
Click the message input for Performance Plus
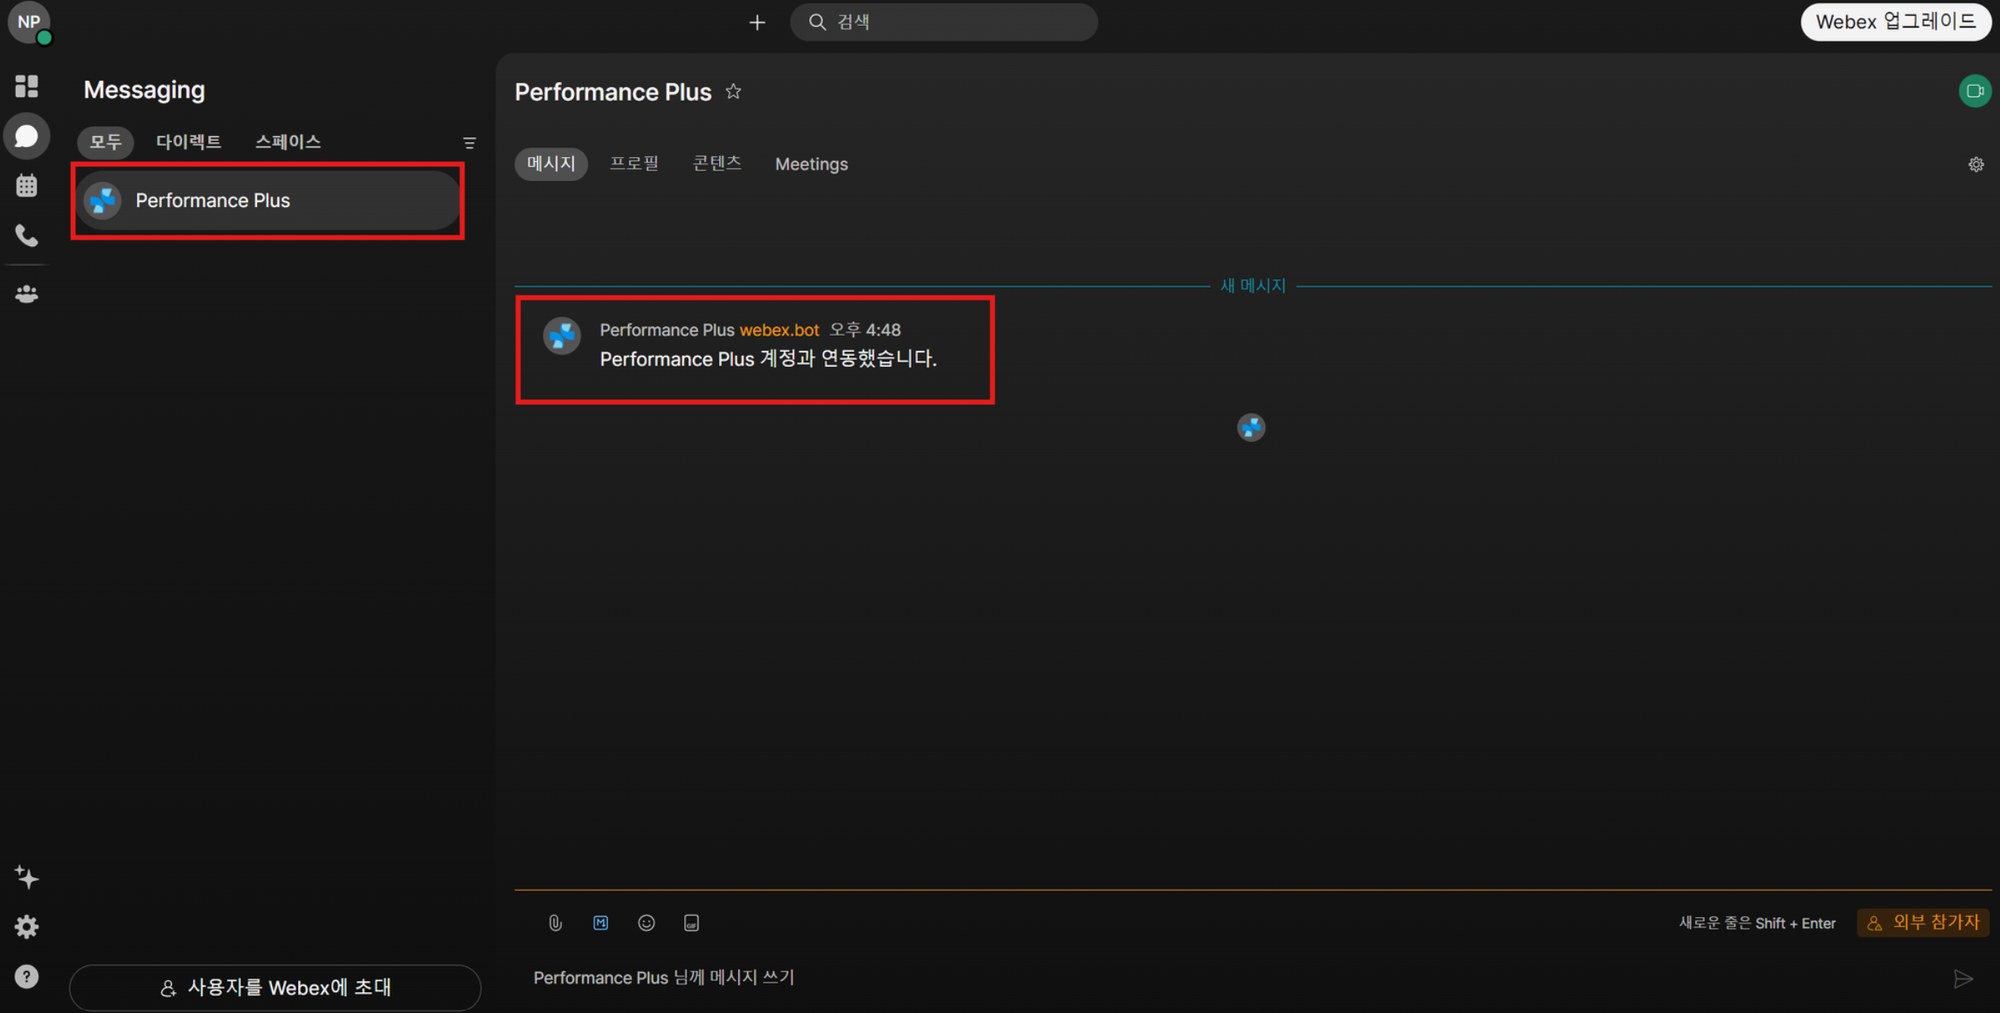pyautogui.click(x=1230, y=978)
